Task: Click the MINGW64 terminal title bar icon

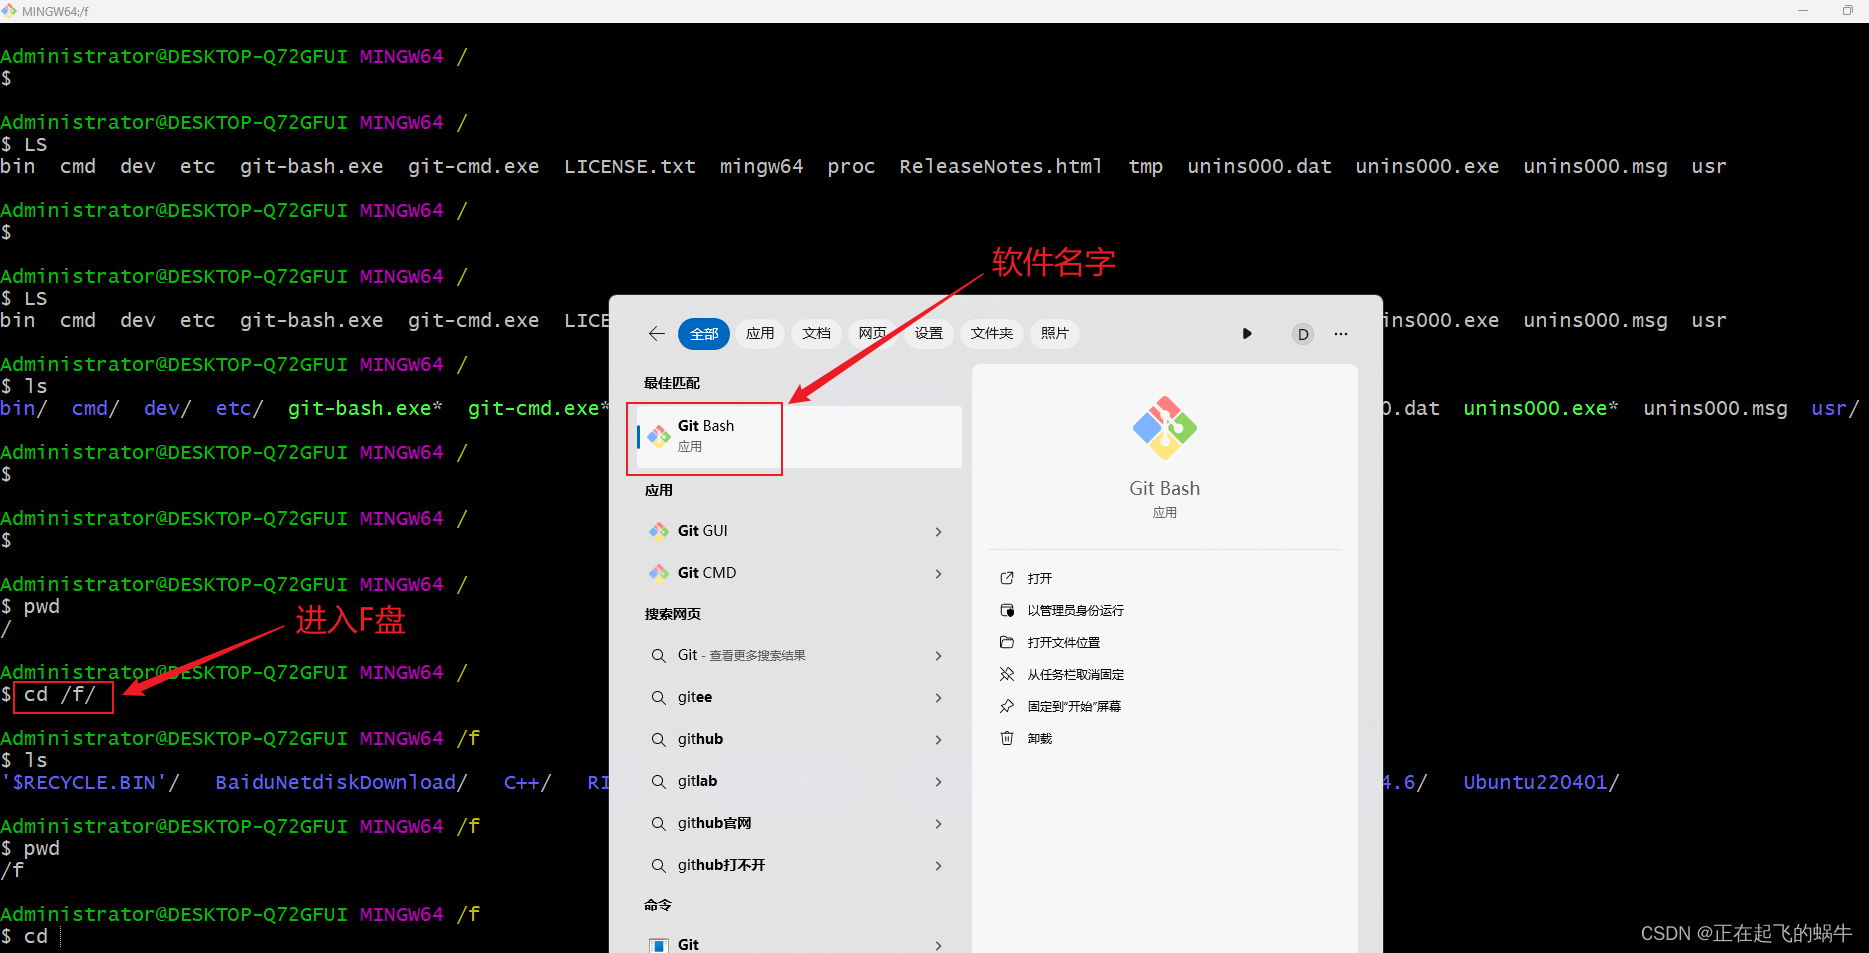Action: pos(9,11)
